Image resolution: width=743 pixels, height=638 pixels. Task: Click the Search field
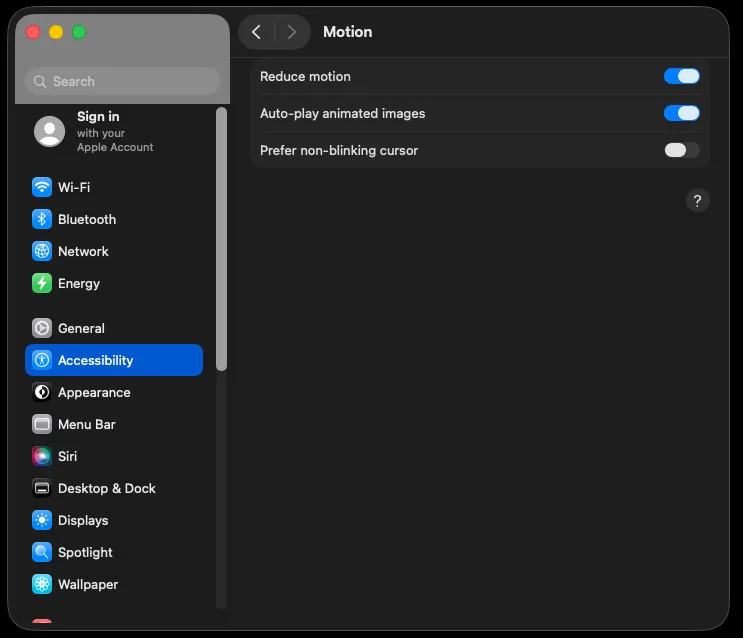pos(122,81)
